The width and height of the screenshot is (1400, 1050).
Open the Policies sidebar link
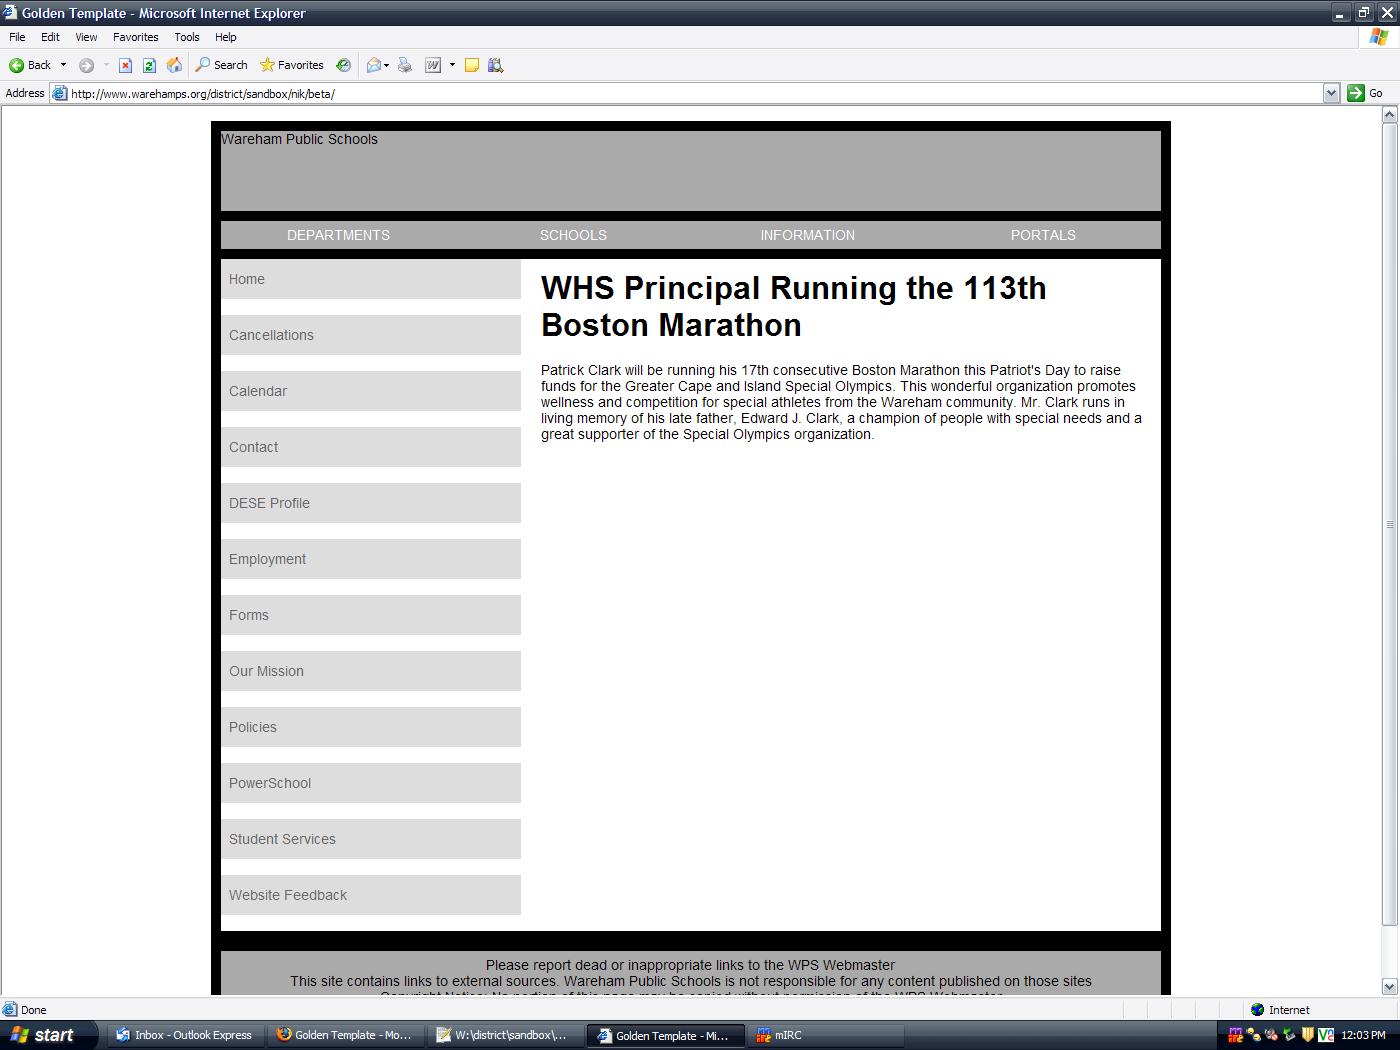(371, 727)
